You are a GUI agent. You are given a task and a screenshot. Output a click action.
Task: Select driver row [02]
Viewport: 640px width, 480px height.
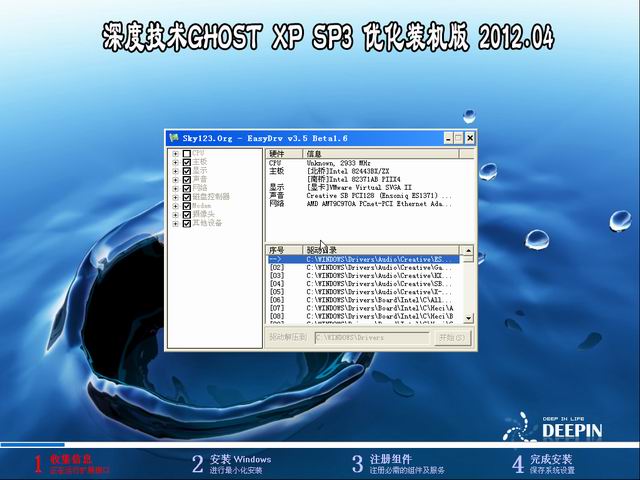click(x=363, y=268)
